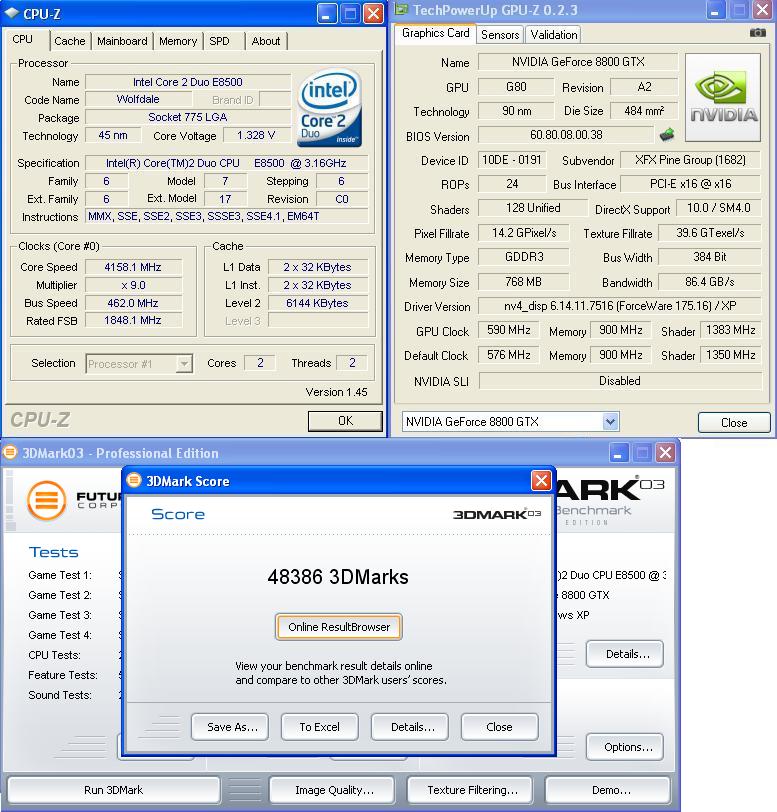
Task: Click Details in the 3DMark Score dialog
Action: pyautogui.click(x=410, y=727)
